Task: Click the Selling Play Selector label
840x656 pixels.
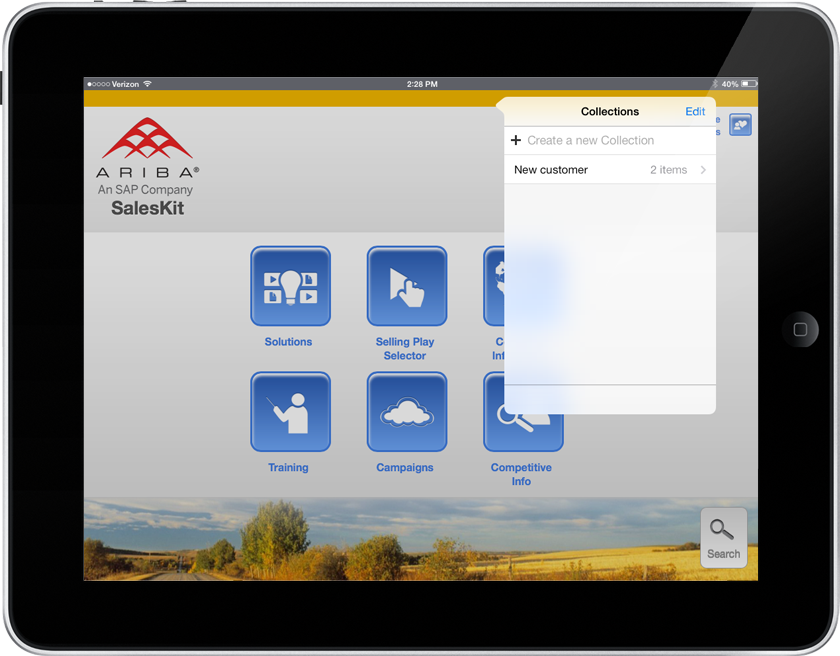Action: 405,349
